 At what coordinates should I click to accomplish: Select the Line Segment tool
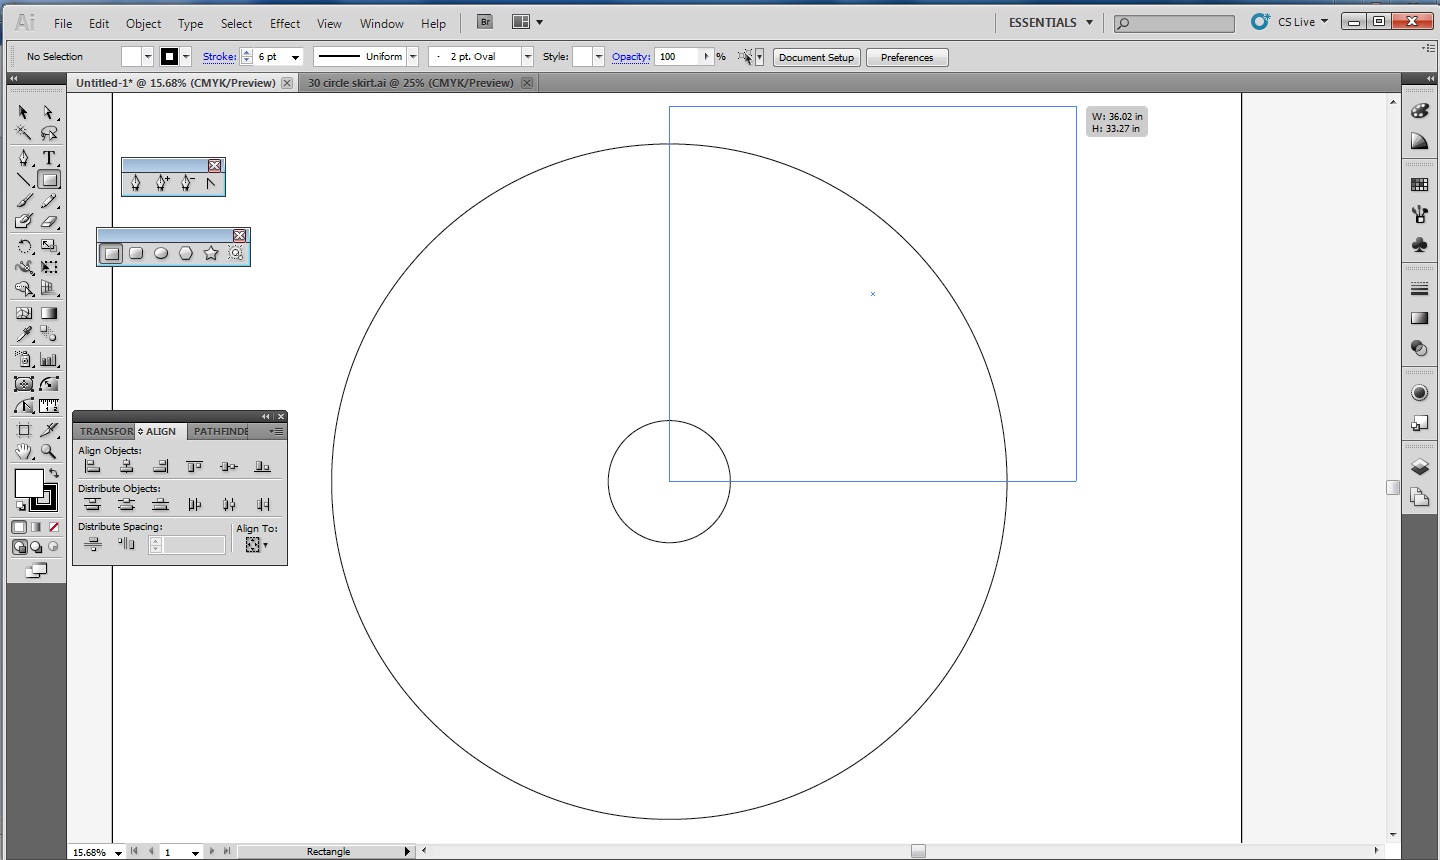(24, 180)
